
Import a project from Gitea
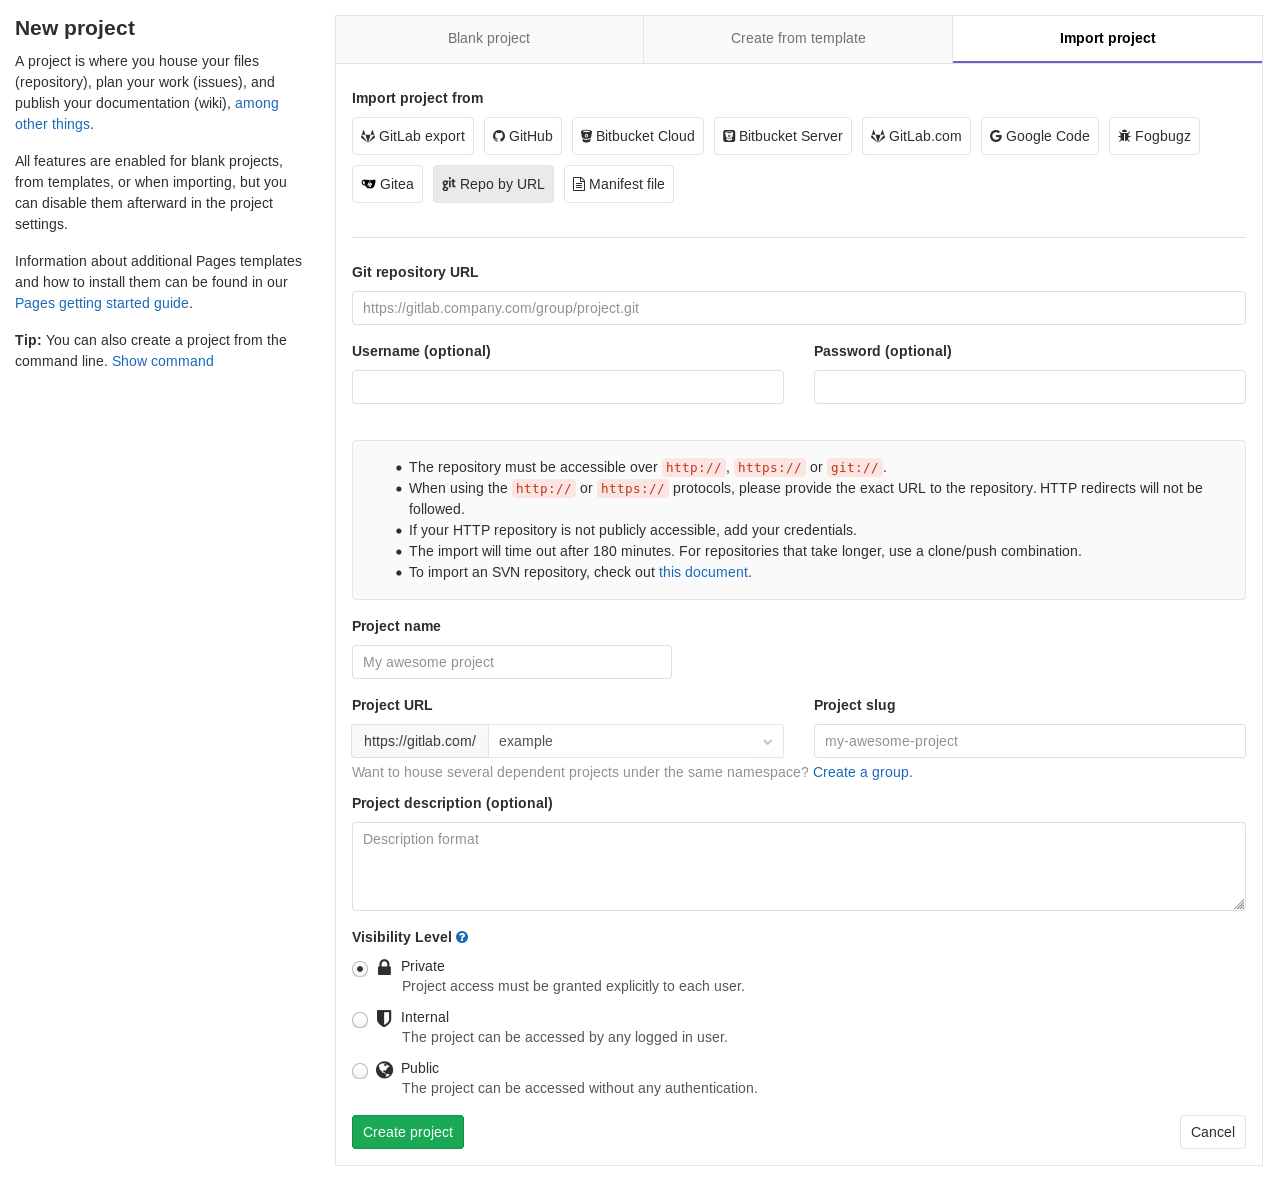tap(387, 184)
